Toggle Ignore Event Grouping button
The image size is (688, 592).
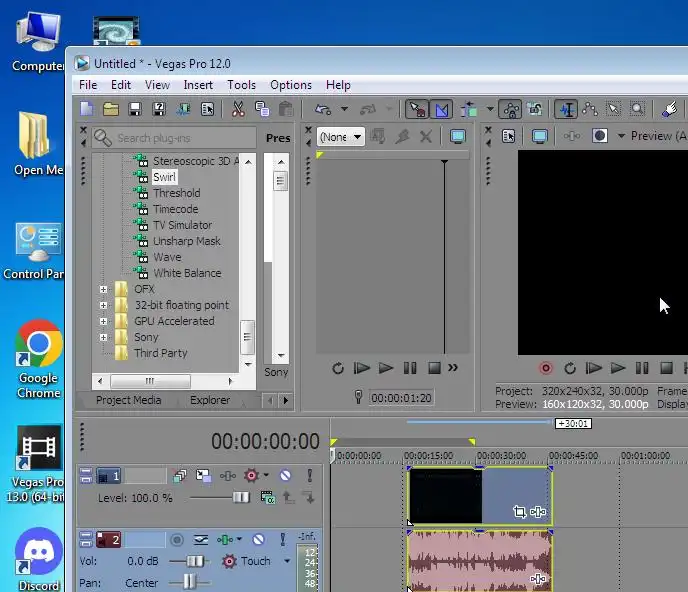534,109
